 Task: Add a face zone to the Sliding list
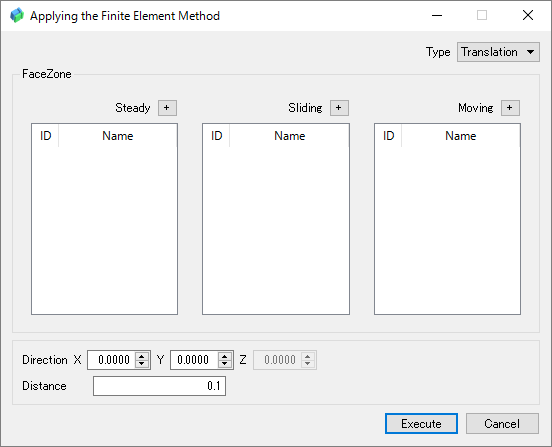[339, 108]
